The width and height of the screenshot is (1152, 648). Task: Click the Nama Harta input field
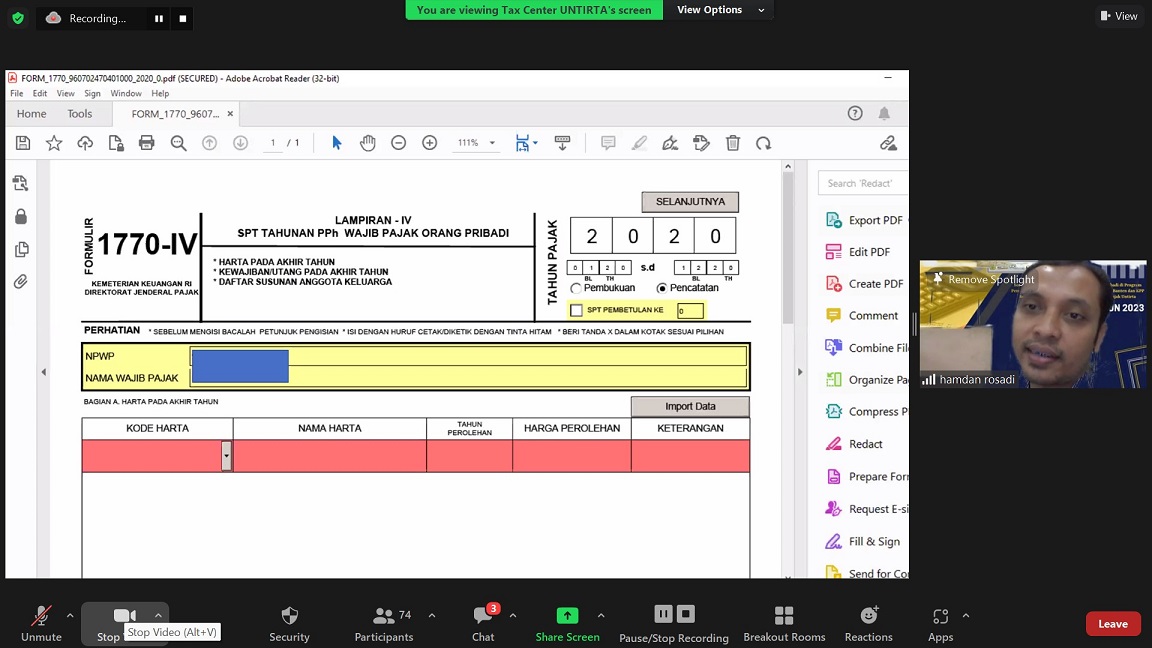[329, 456]
